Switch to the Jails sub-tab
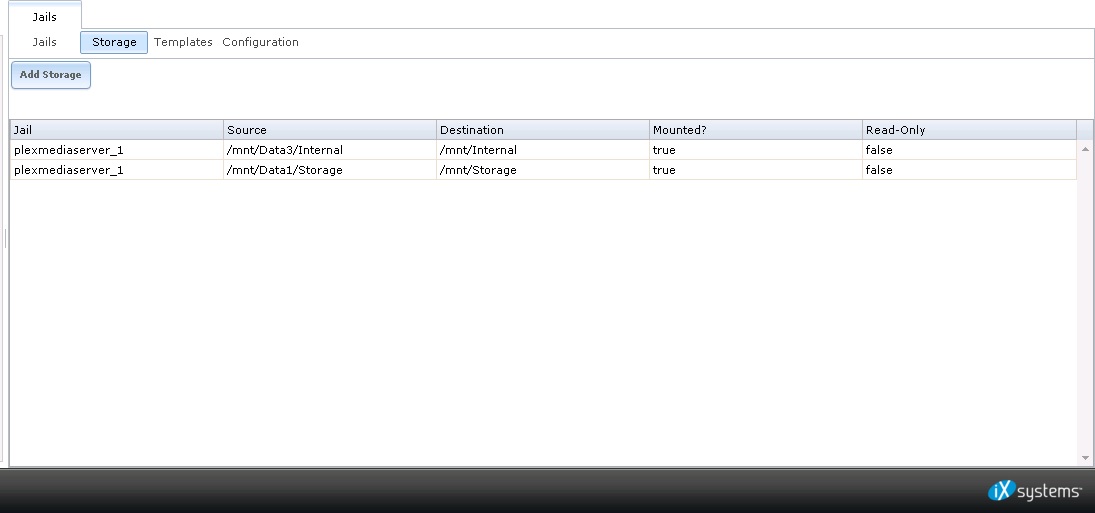This screenshot has width=1095, height=513. coord(45,42)
